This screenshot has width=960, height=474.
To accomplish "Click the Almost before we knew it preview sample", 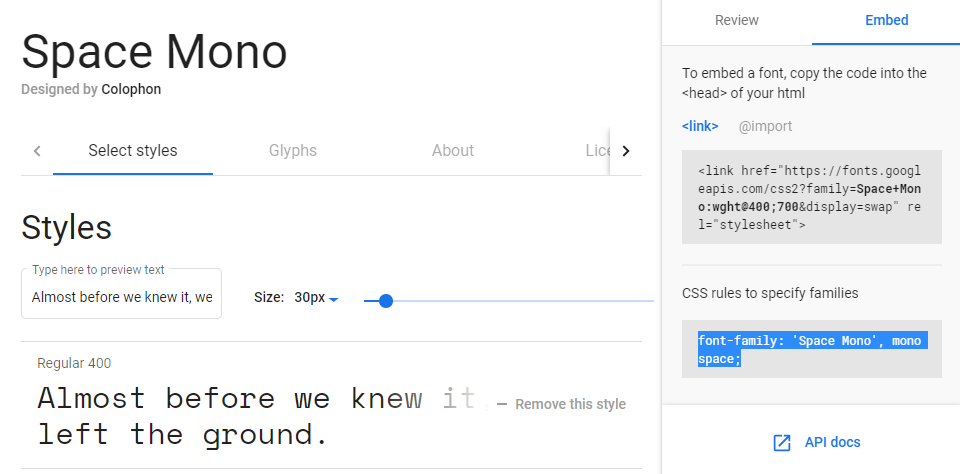I will coord(263,416).
